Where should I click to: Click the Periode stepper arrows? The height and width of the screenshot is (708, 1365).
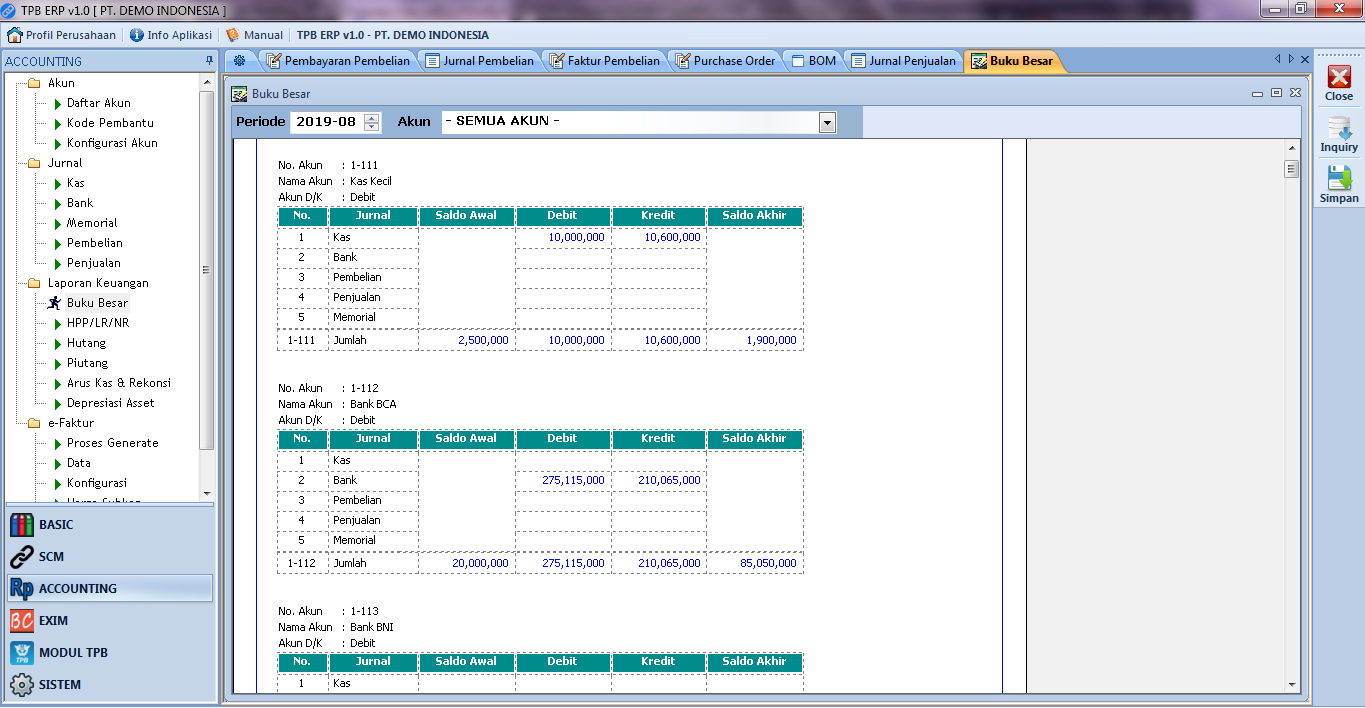pos(372,122)
